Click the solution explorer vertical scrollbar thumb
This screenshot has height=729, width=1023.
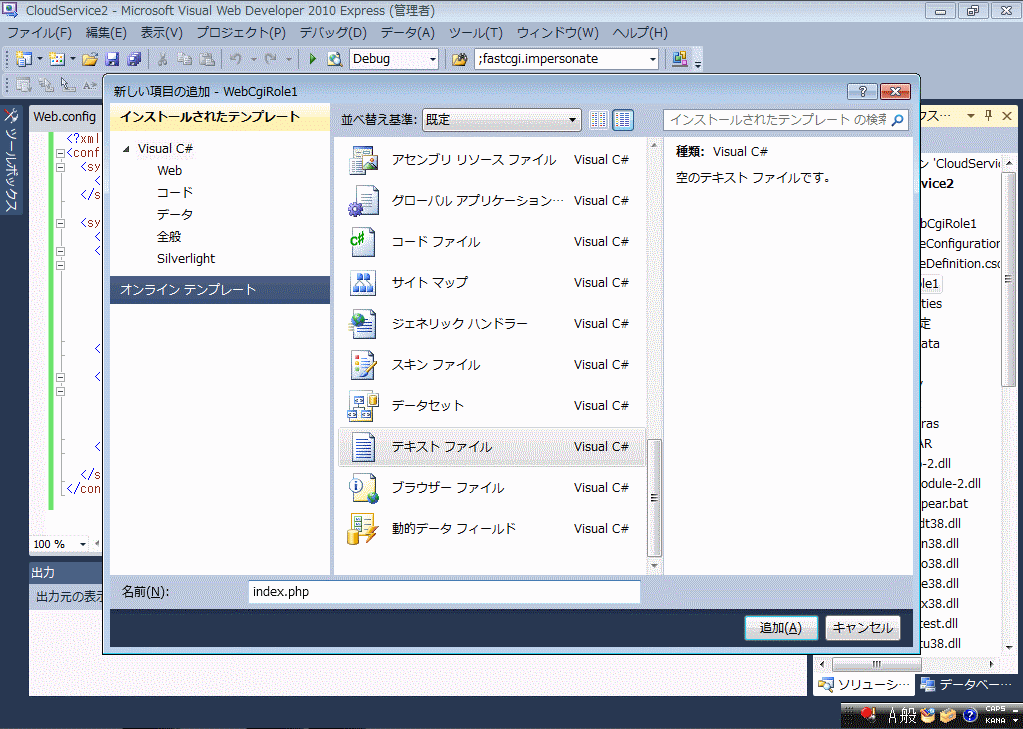click(1008, 277)
